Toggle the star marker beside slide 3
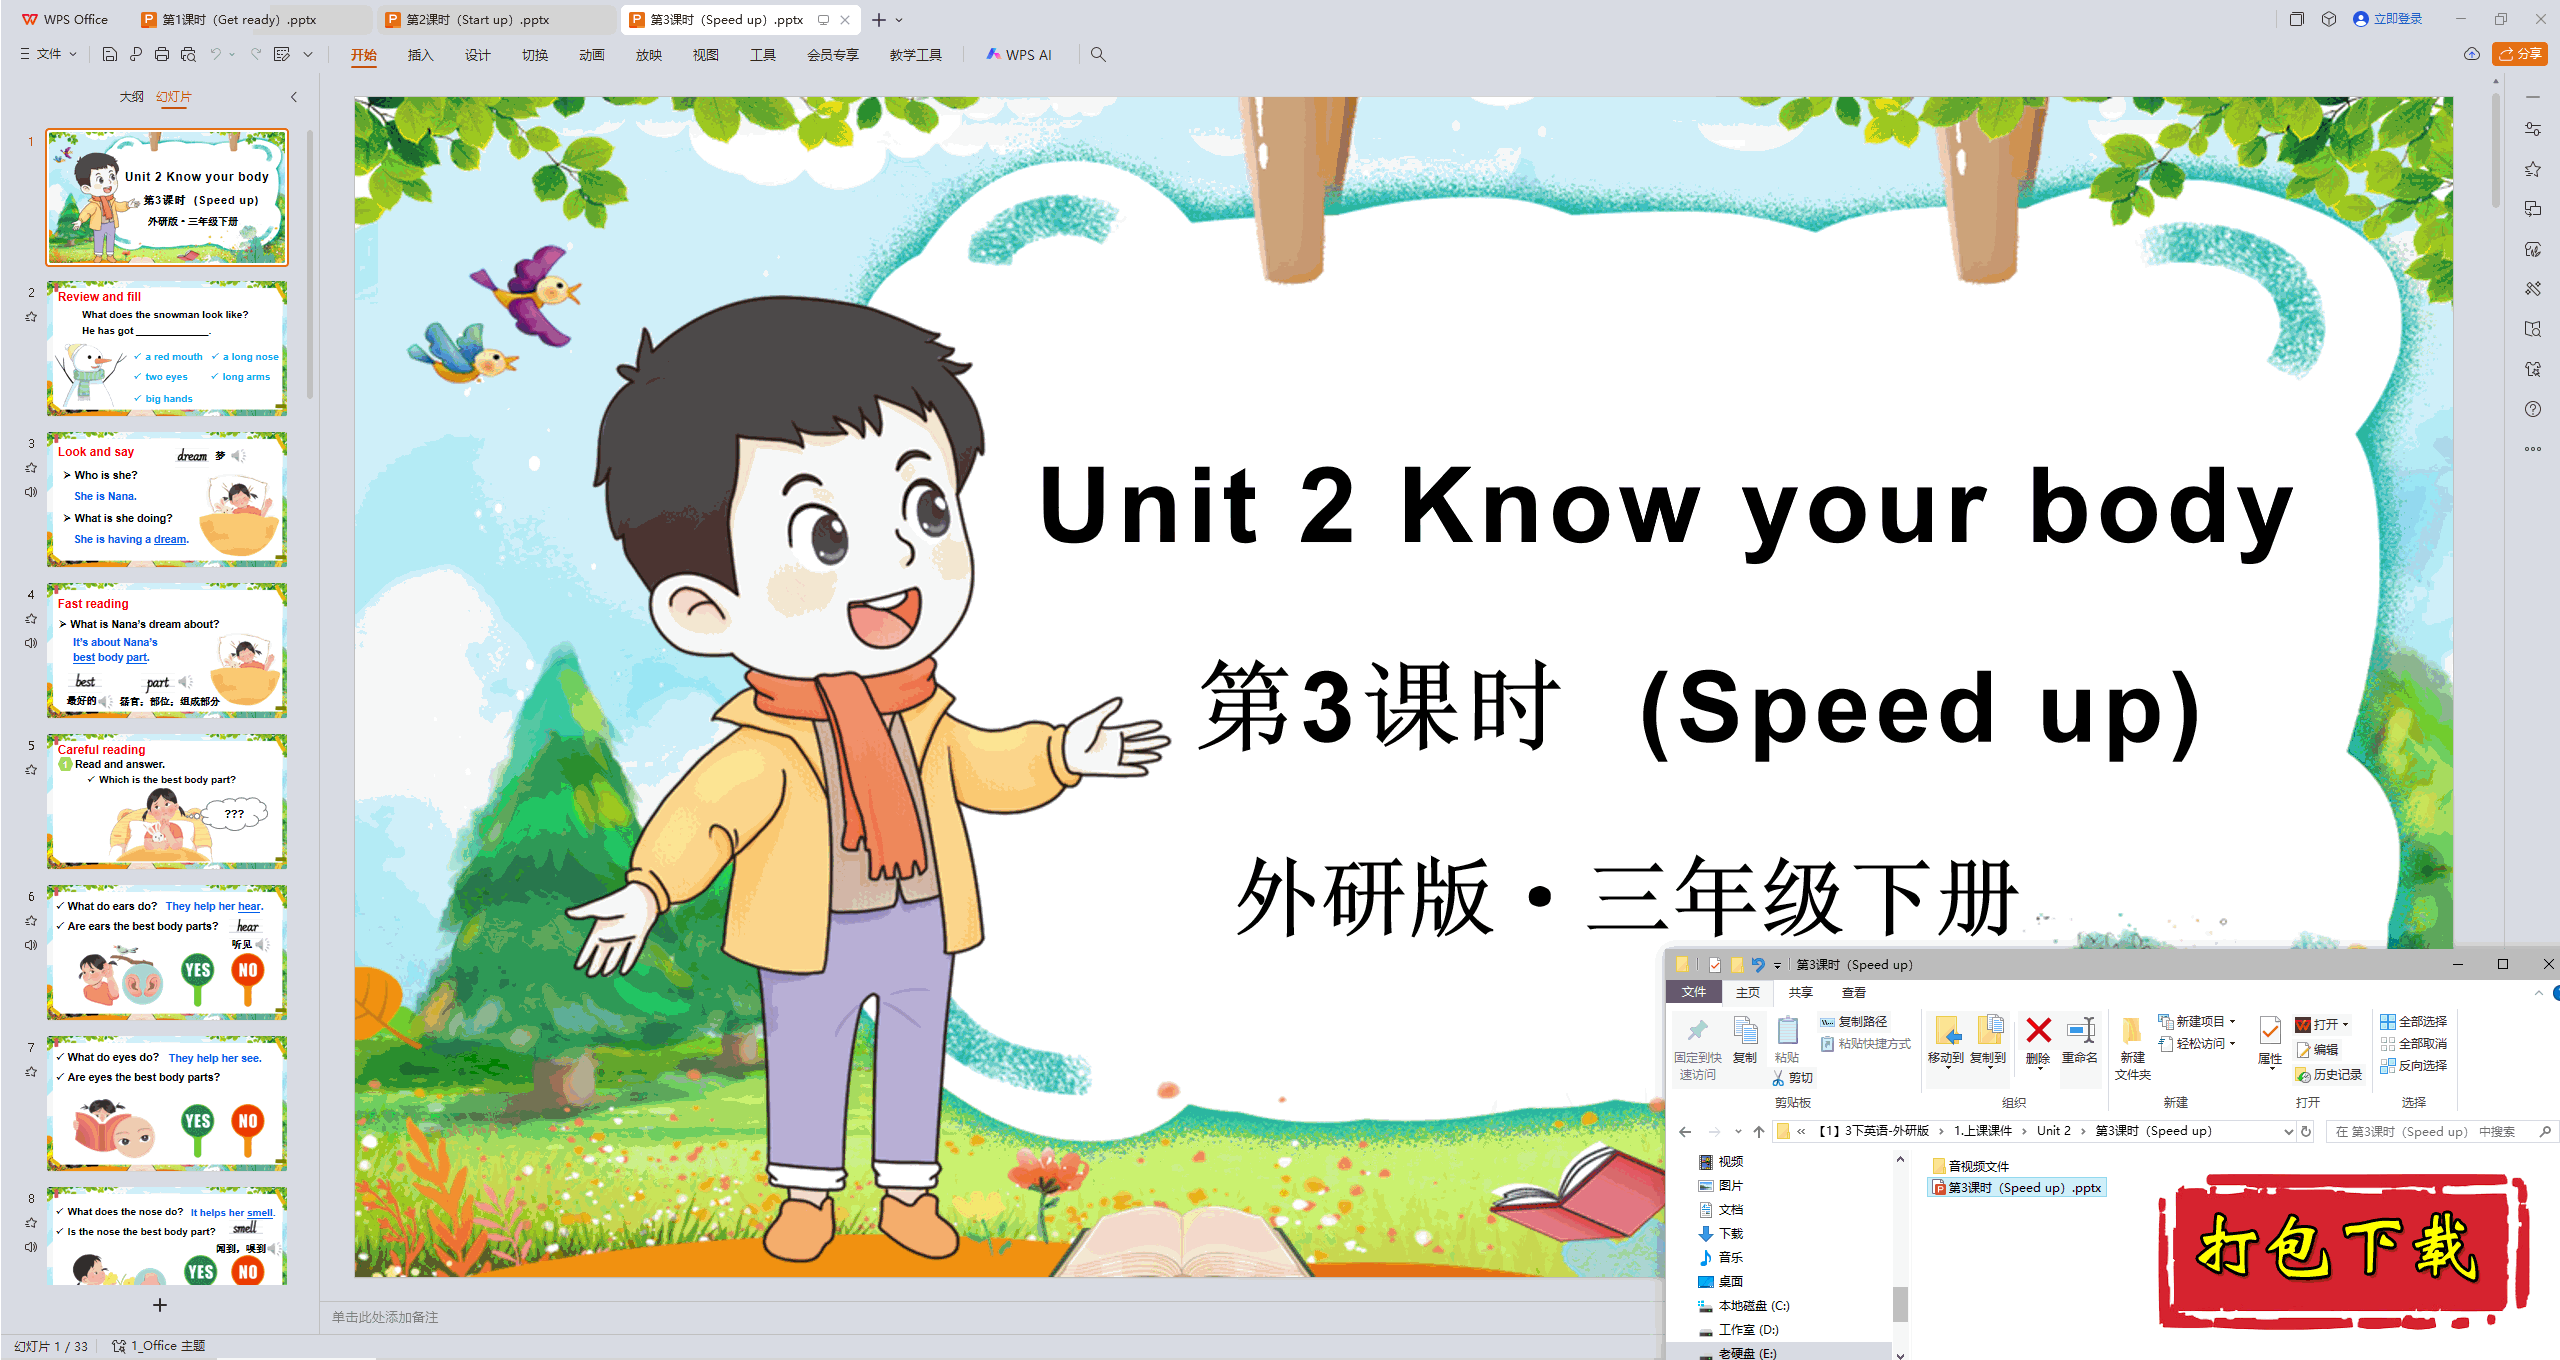 tap(31, 468)
